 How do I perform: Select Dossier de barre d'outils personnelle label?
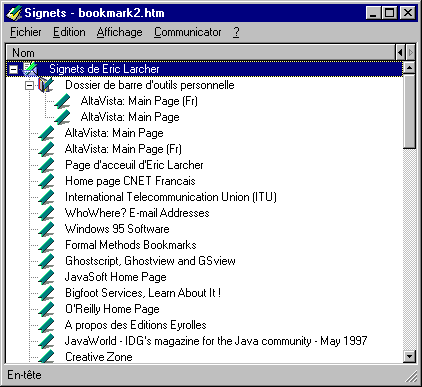tap(150, 85)
